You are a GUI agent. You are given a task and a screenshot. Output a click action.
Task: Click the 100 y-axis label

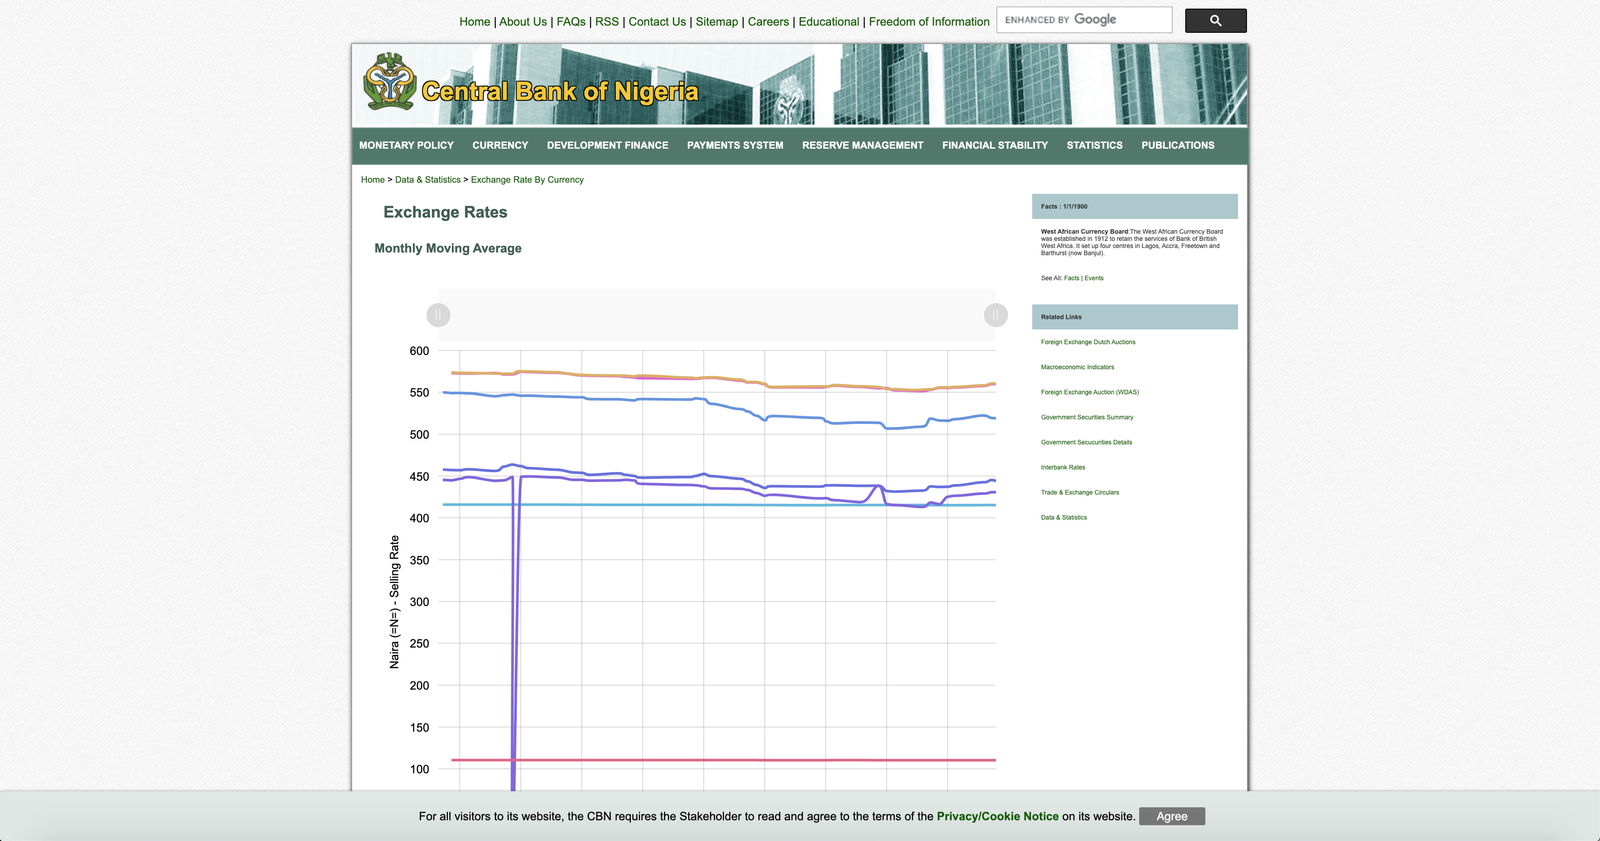coord(419,769)
